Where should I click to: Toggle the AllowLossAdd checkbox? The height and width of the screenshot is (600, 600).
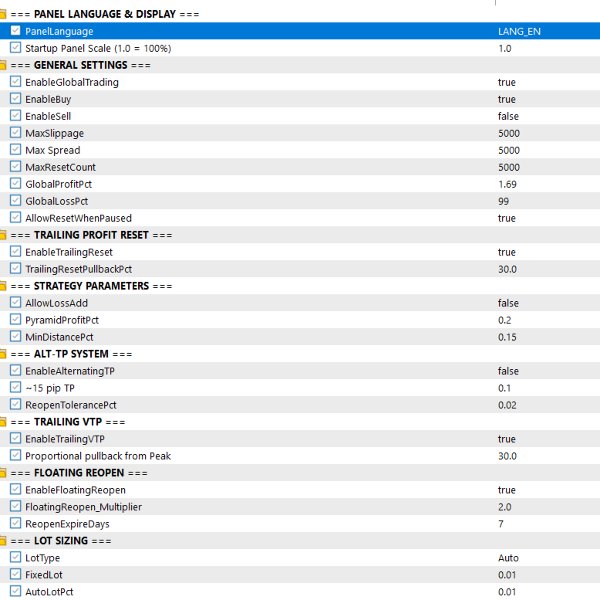(x=15, y=302)
